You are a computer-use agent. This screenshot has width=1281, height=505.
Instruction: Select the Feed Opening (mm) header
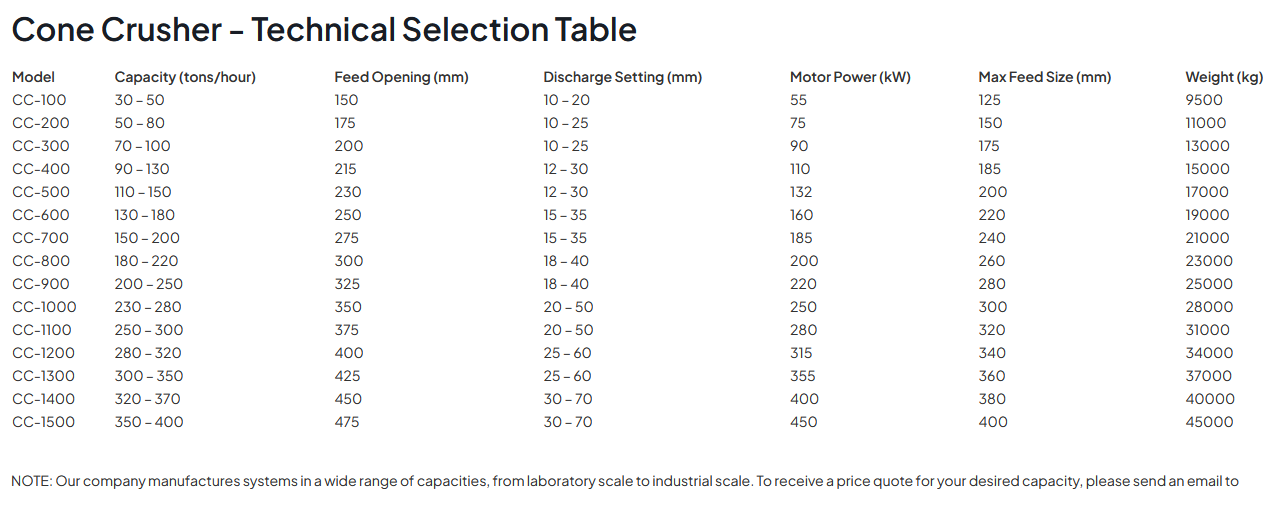(401, 77)
